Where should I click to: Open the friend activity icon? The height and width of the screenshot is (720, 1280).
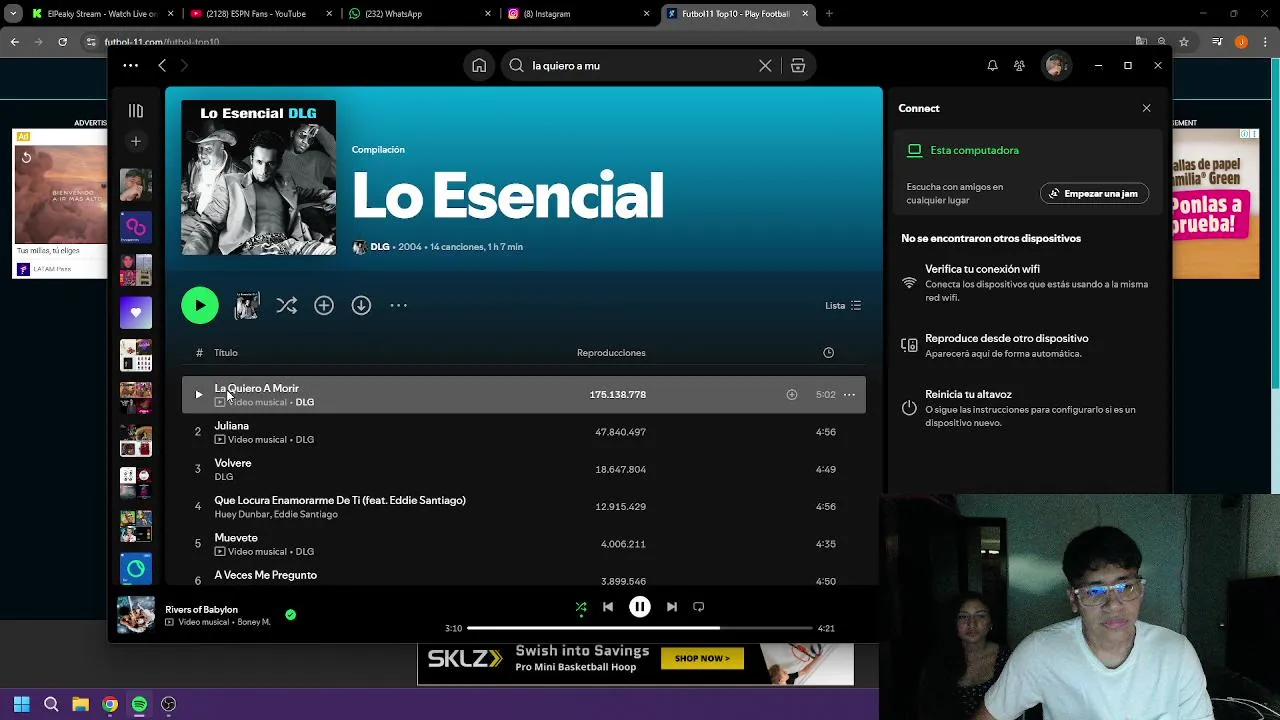point(1019,65)
